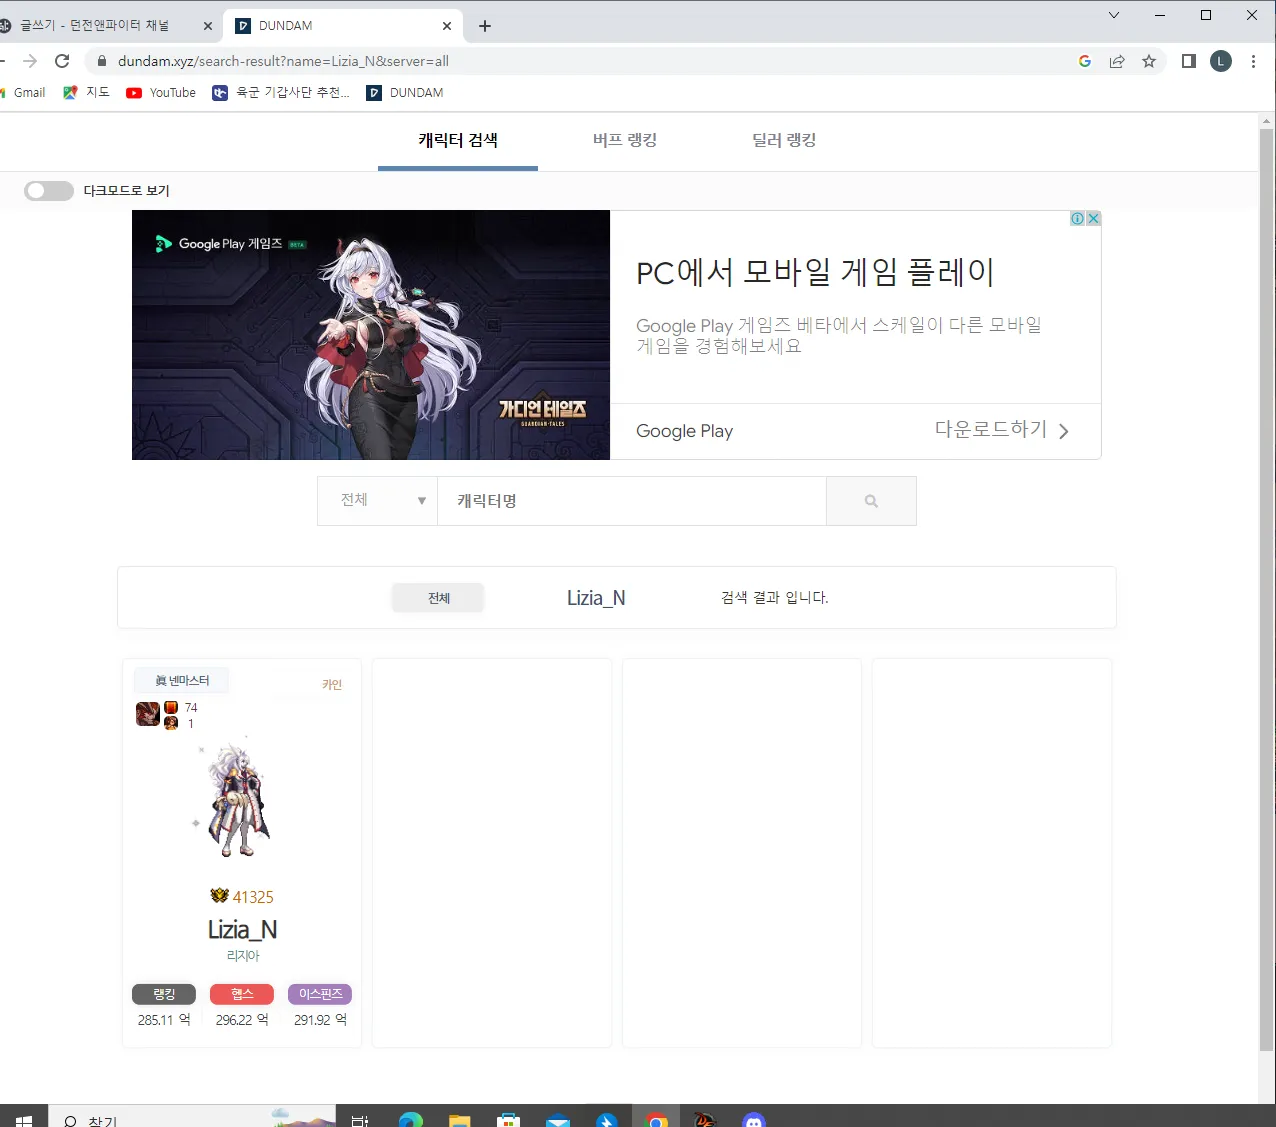Screen dimensions: 1276x1127
Task: Click the magnifier search icon beside 캐릭터명
Action: pyautogui.click(x=870, y=500)
